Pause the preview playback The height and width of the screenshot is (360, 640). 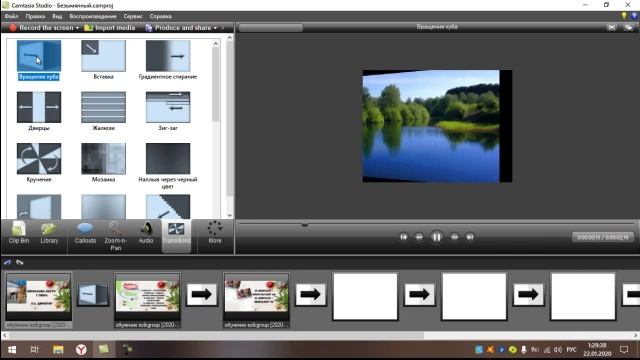[436, 237]
